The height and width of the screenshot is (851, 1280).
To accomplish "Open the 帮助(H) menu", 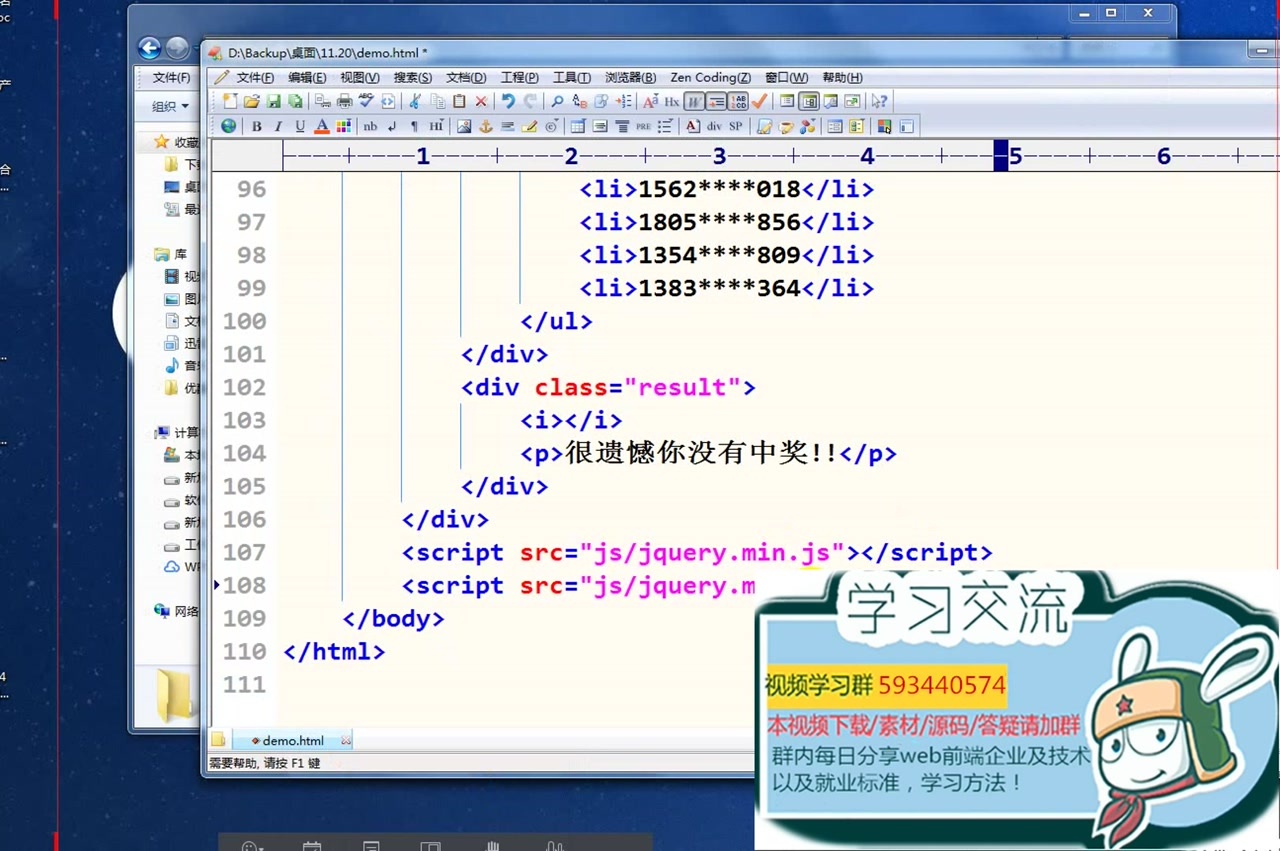I will (843, 77).
